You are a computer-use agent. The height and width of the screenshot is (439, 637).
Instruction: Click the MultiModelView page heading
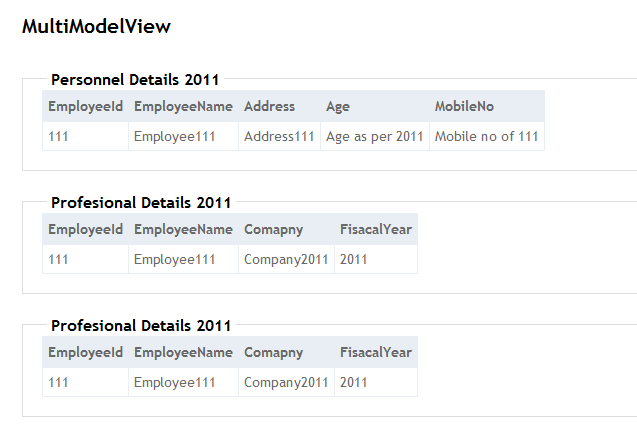96,27
